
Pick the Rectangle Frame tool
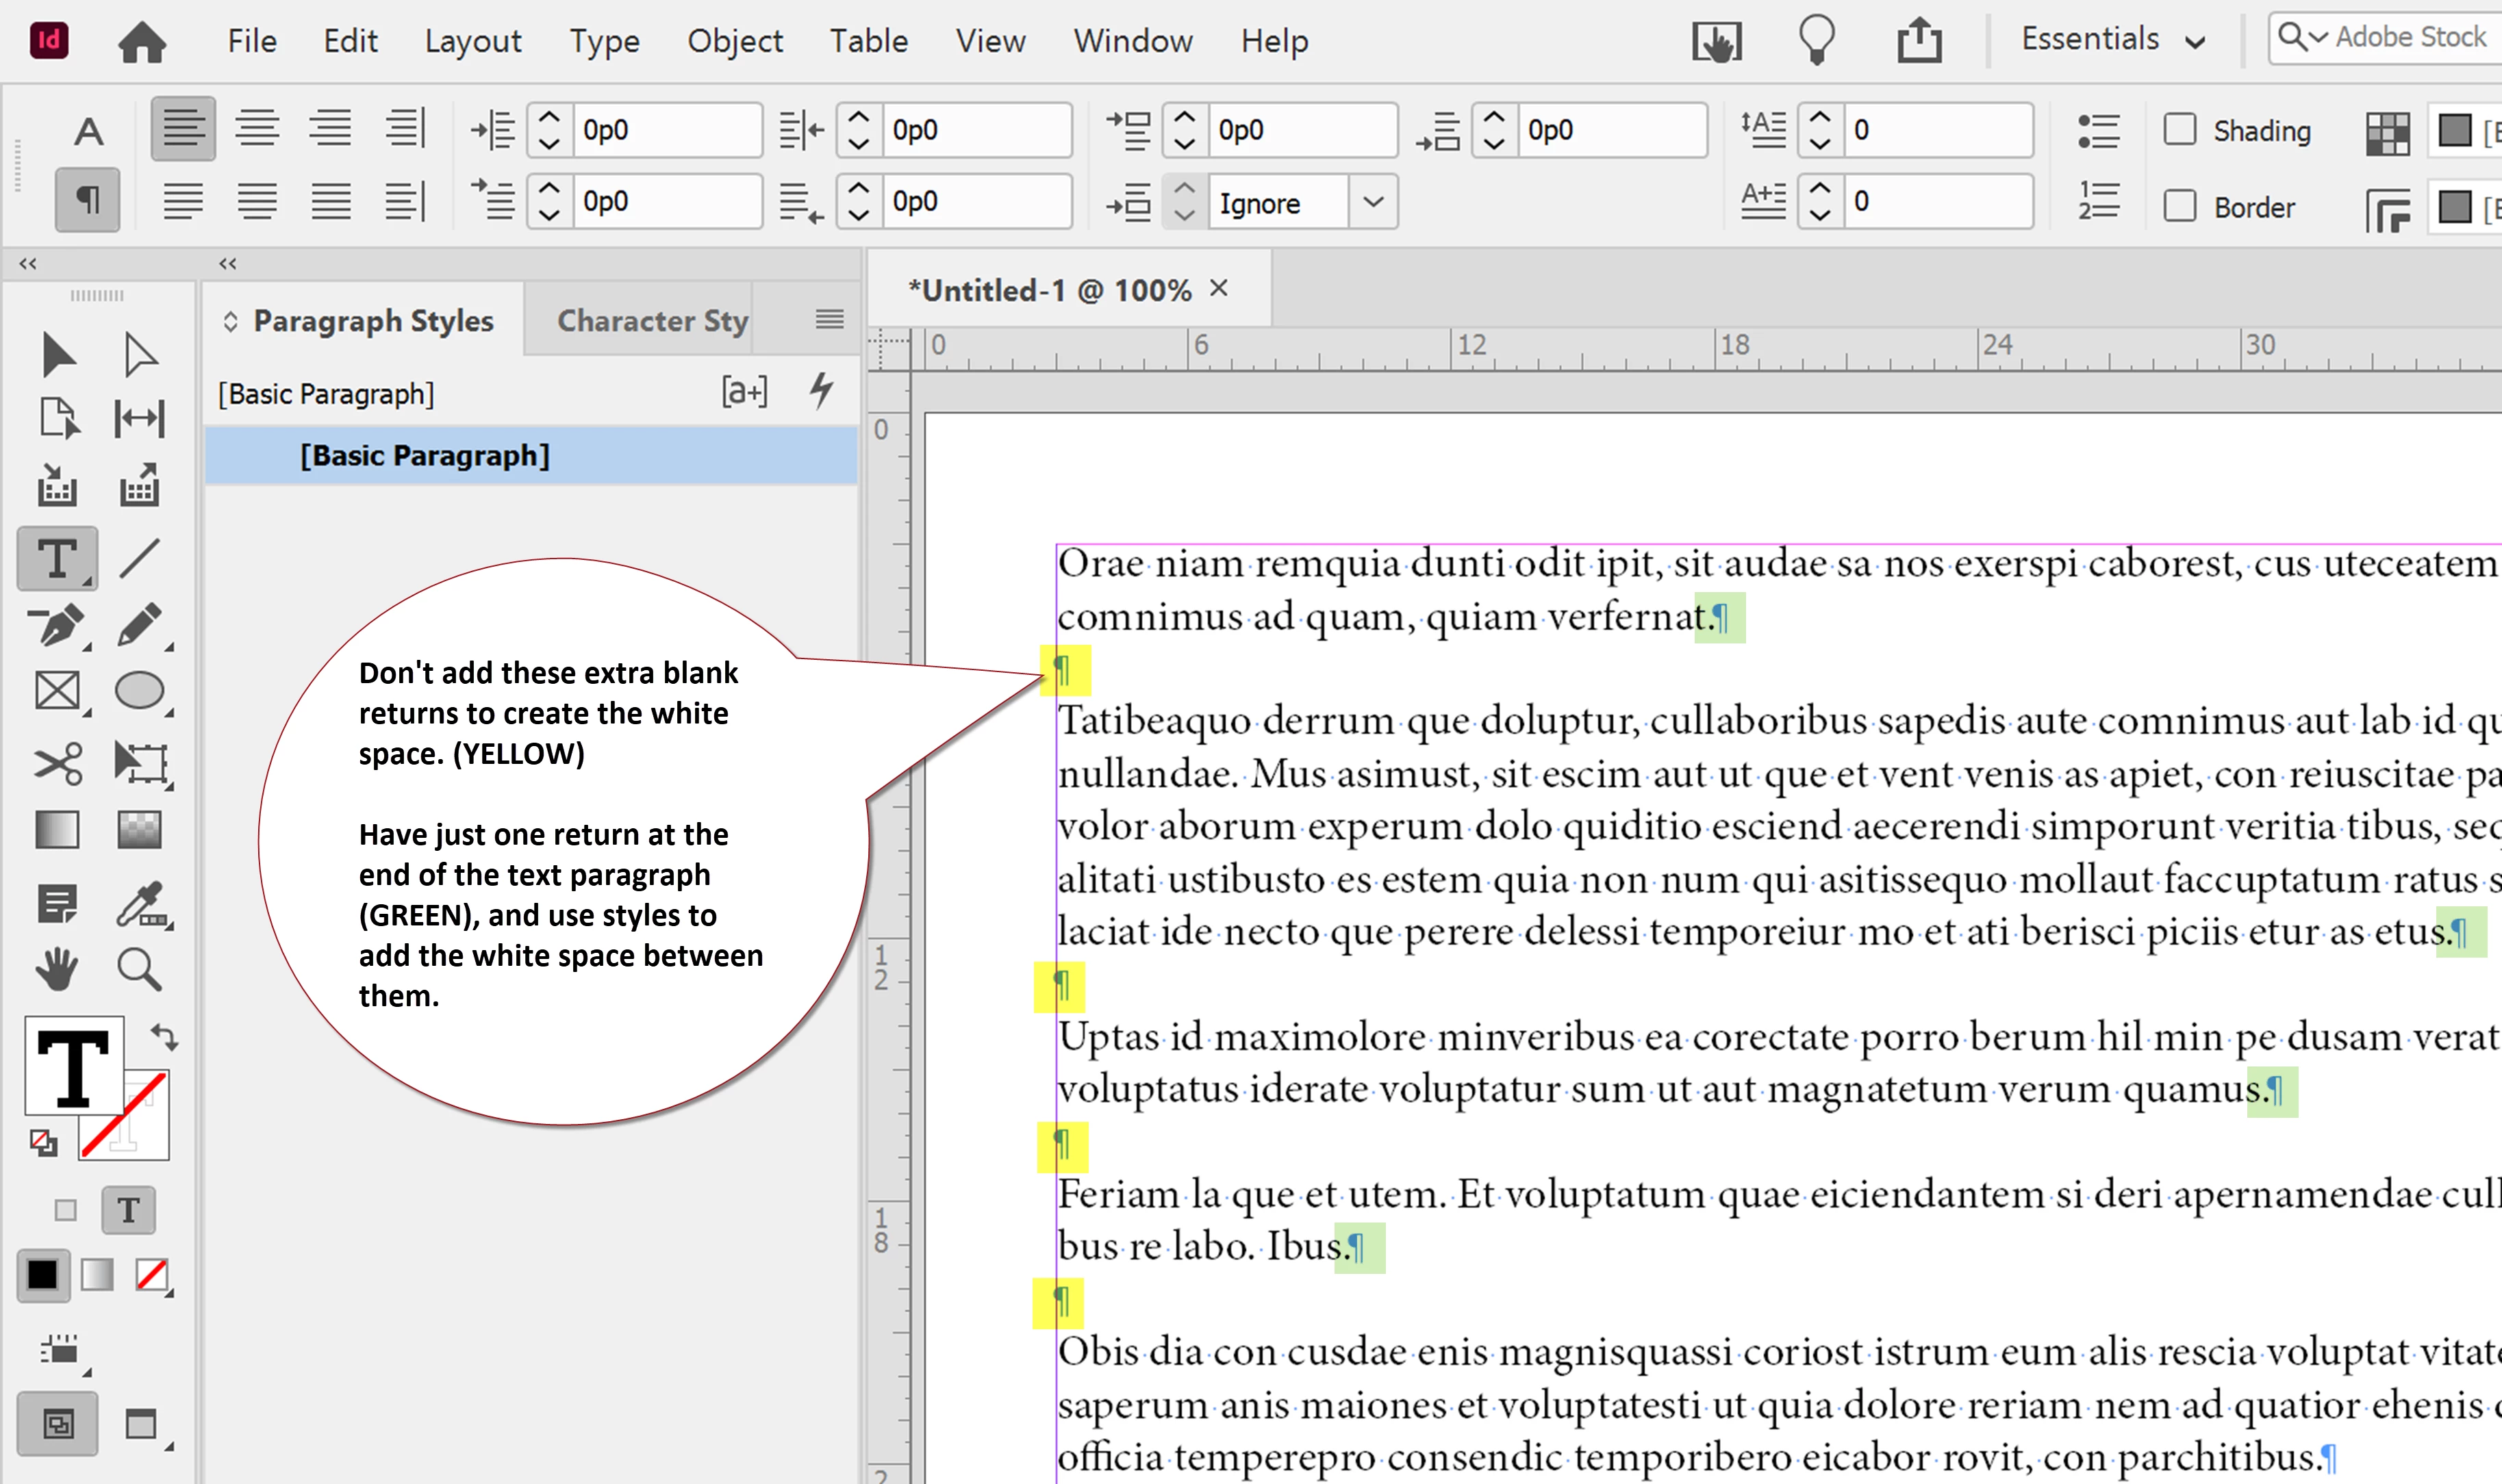click(x=57, y=691)
